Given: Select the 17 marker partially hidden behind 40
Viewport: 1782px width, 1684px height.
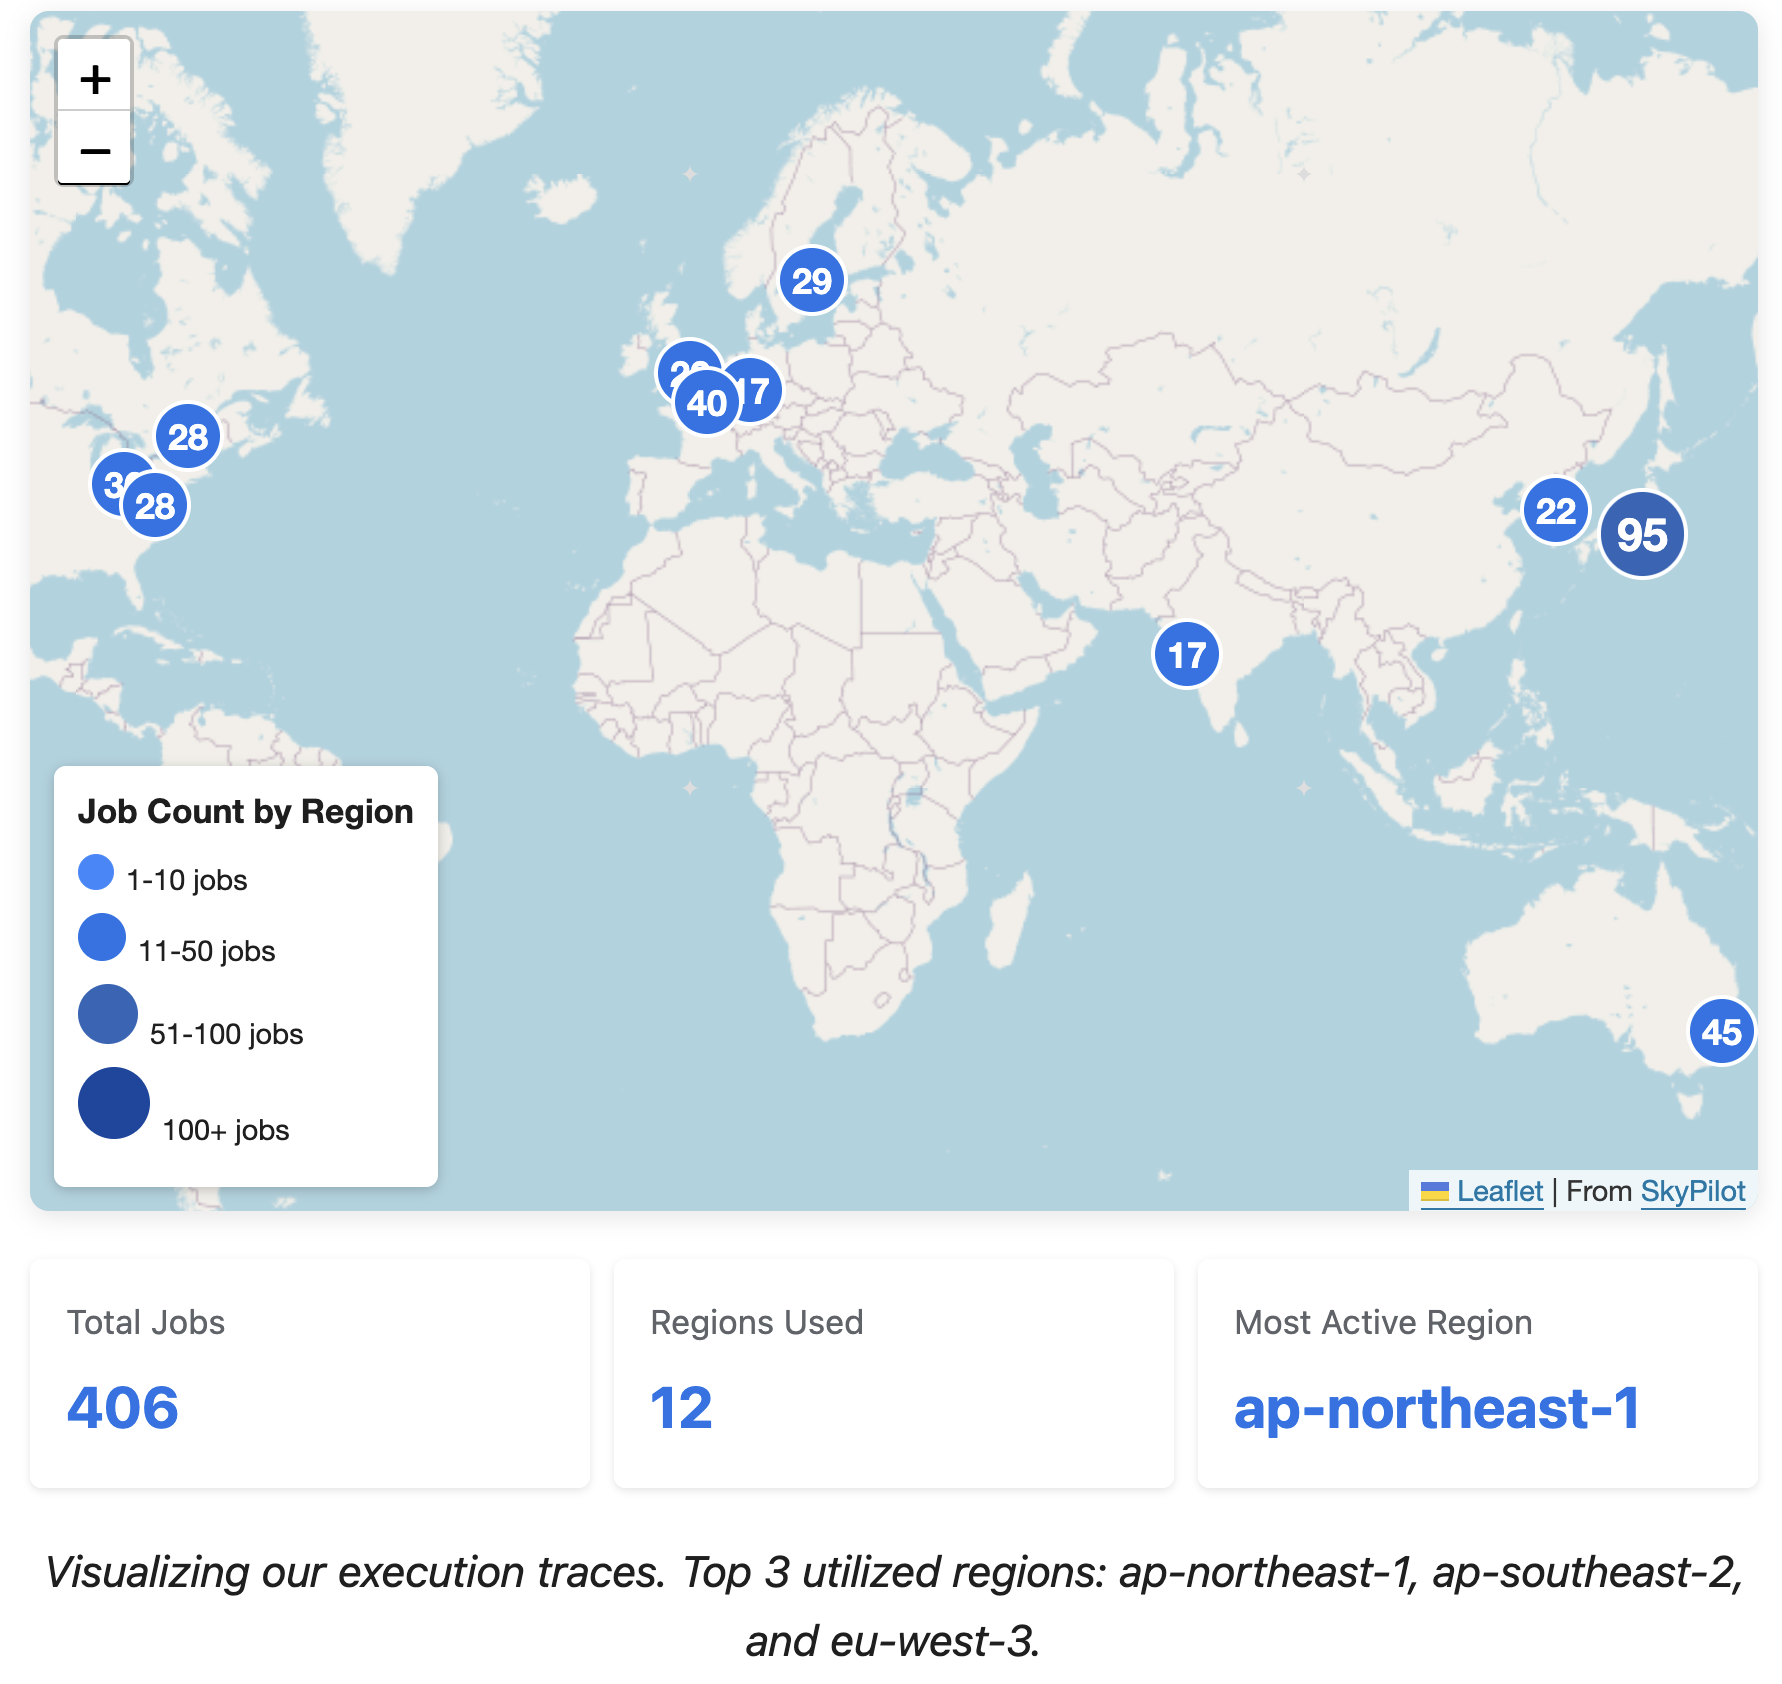Looking at the screenshot, I should point(762,389).
